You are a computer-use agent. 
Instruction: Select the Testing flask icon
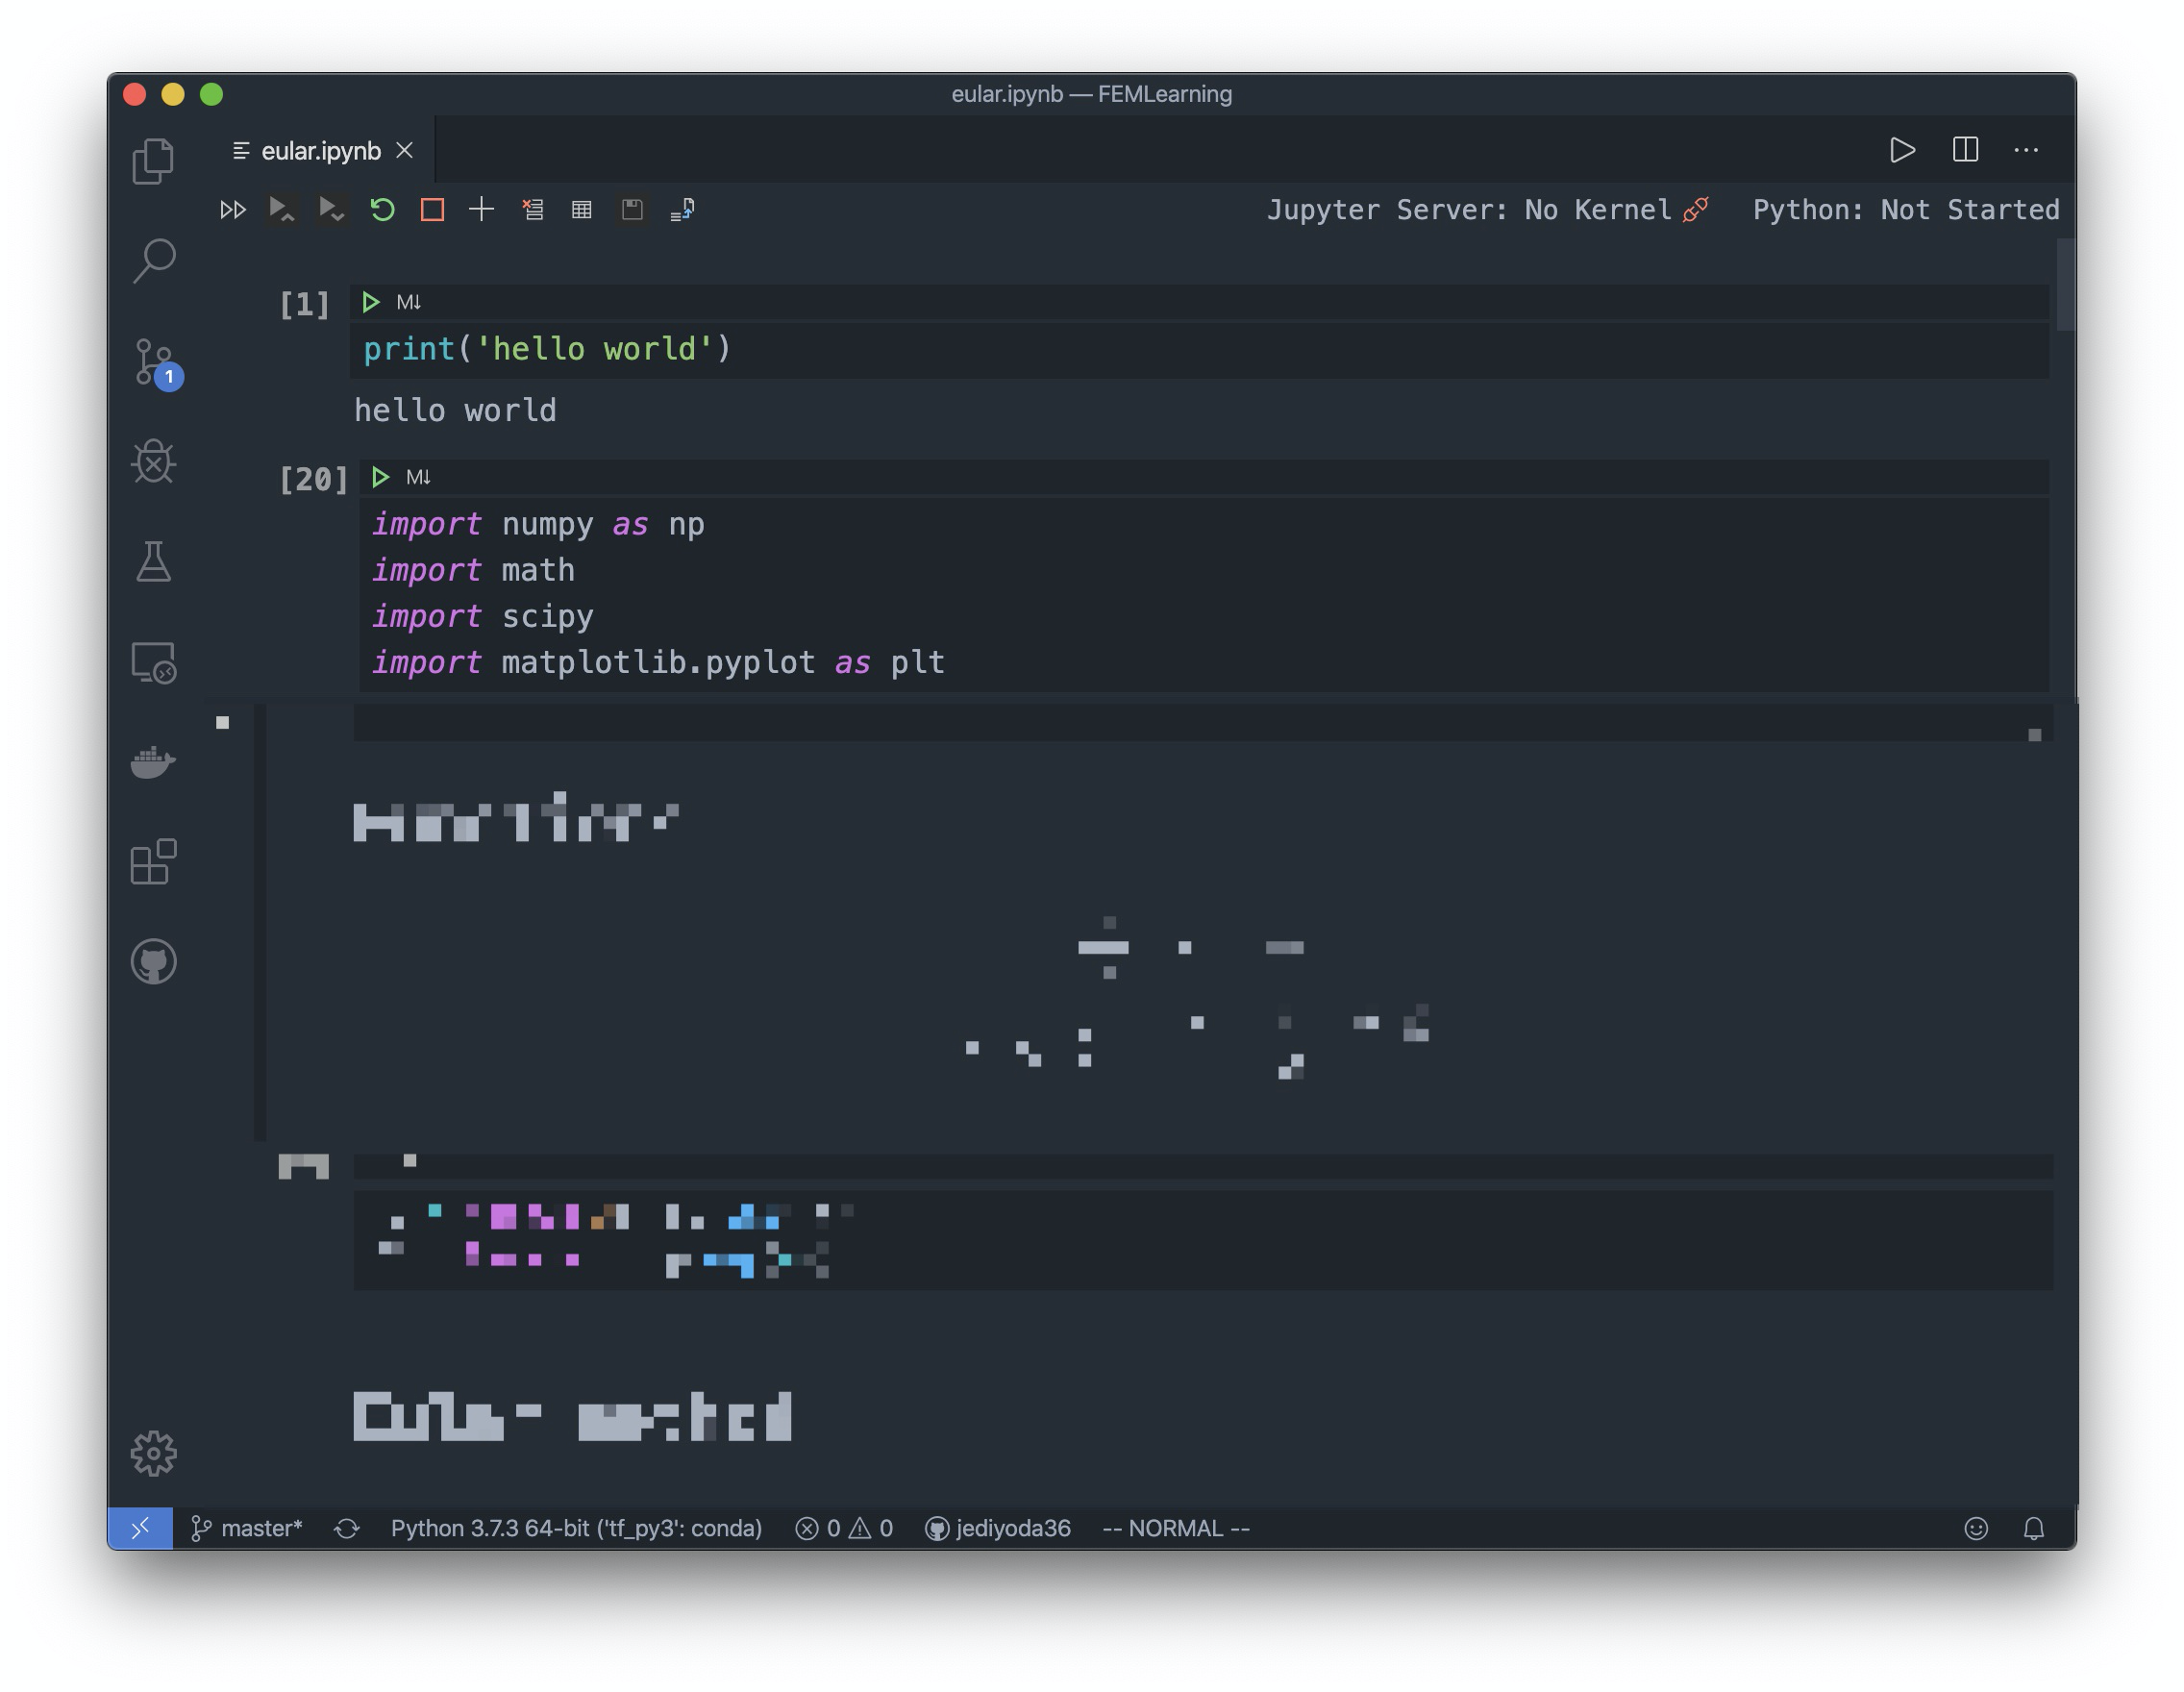(155, 563)
